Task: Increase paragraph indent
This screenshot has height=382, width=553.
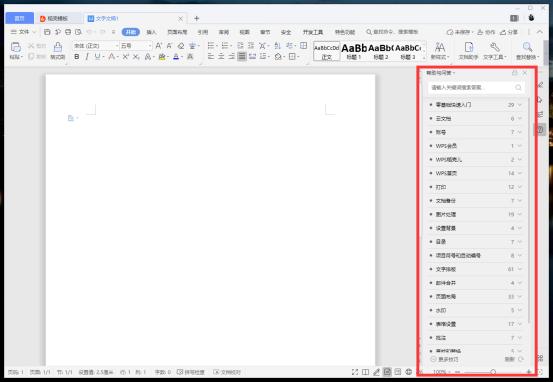Action: [251, 46]
